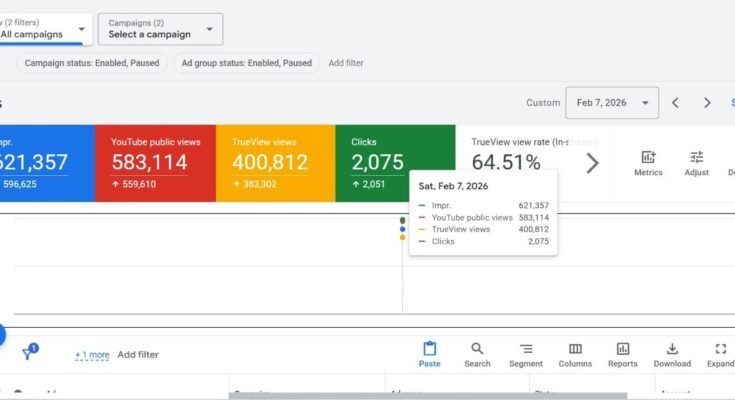This screenshot has width=735, height=400.
Task: Click the +1 more filters link
Action: tap(92, 354)
